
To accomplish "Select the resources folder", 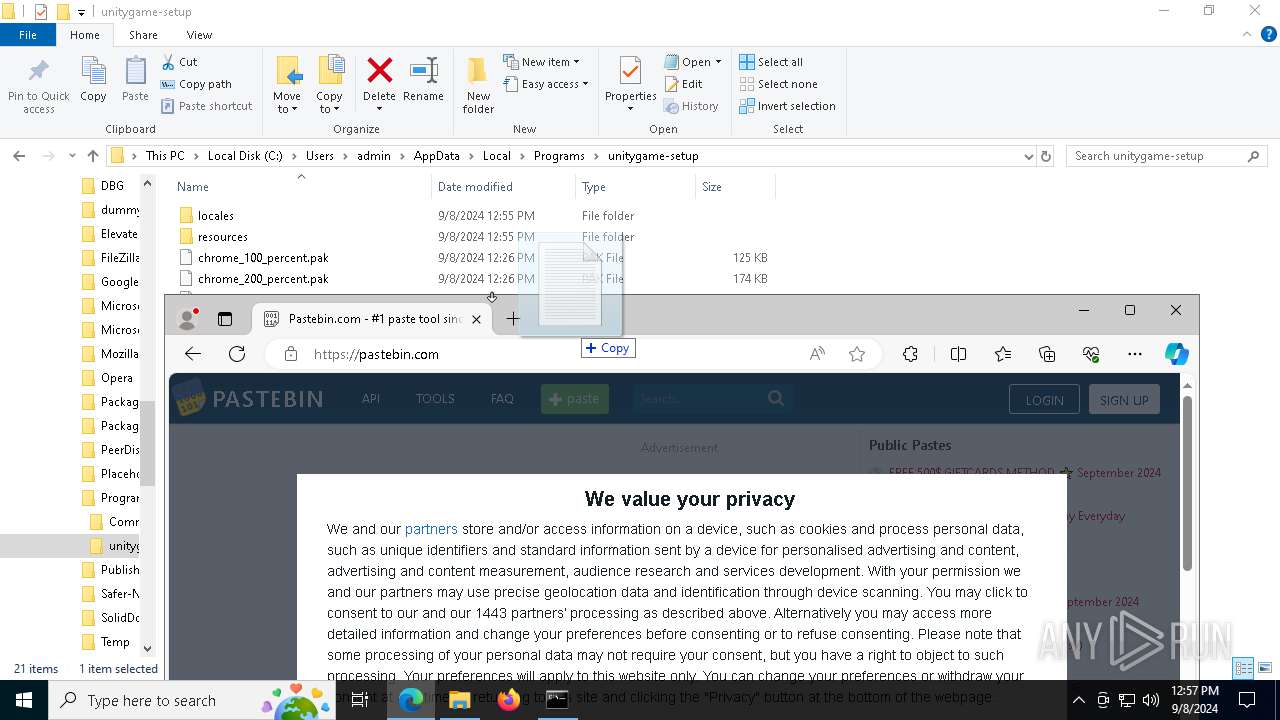I will pyautogui.click(x=222, y=237).
